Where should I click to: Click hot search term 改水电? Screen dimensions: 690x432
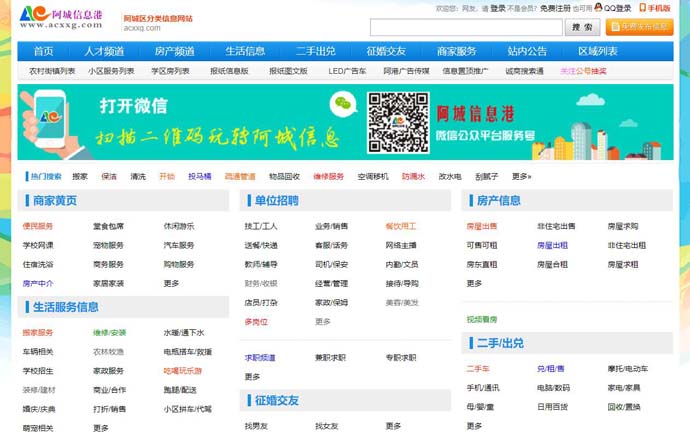pyautogui.click(x=450, y=176)
